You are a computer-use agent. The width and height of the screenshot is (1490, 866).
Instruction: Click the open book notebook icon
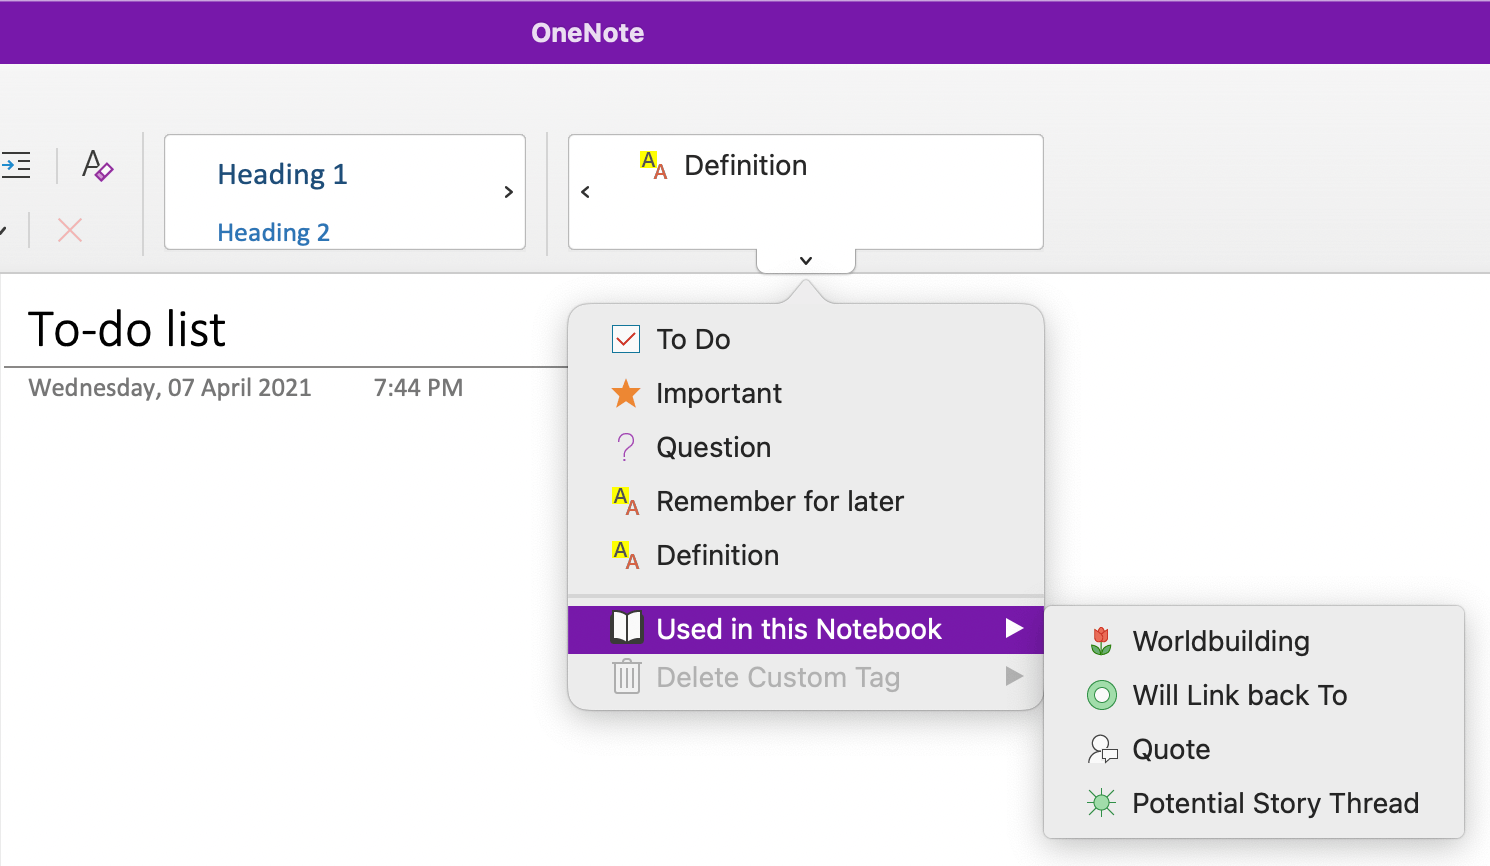626,628
